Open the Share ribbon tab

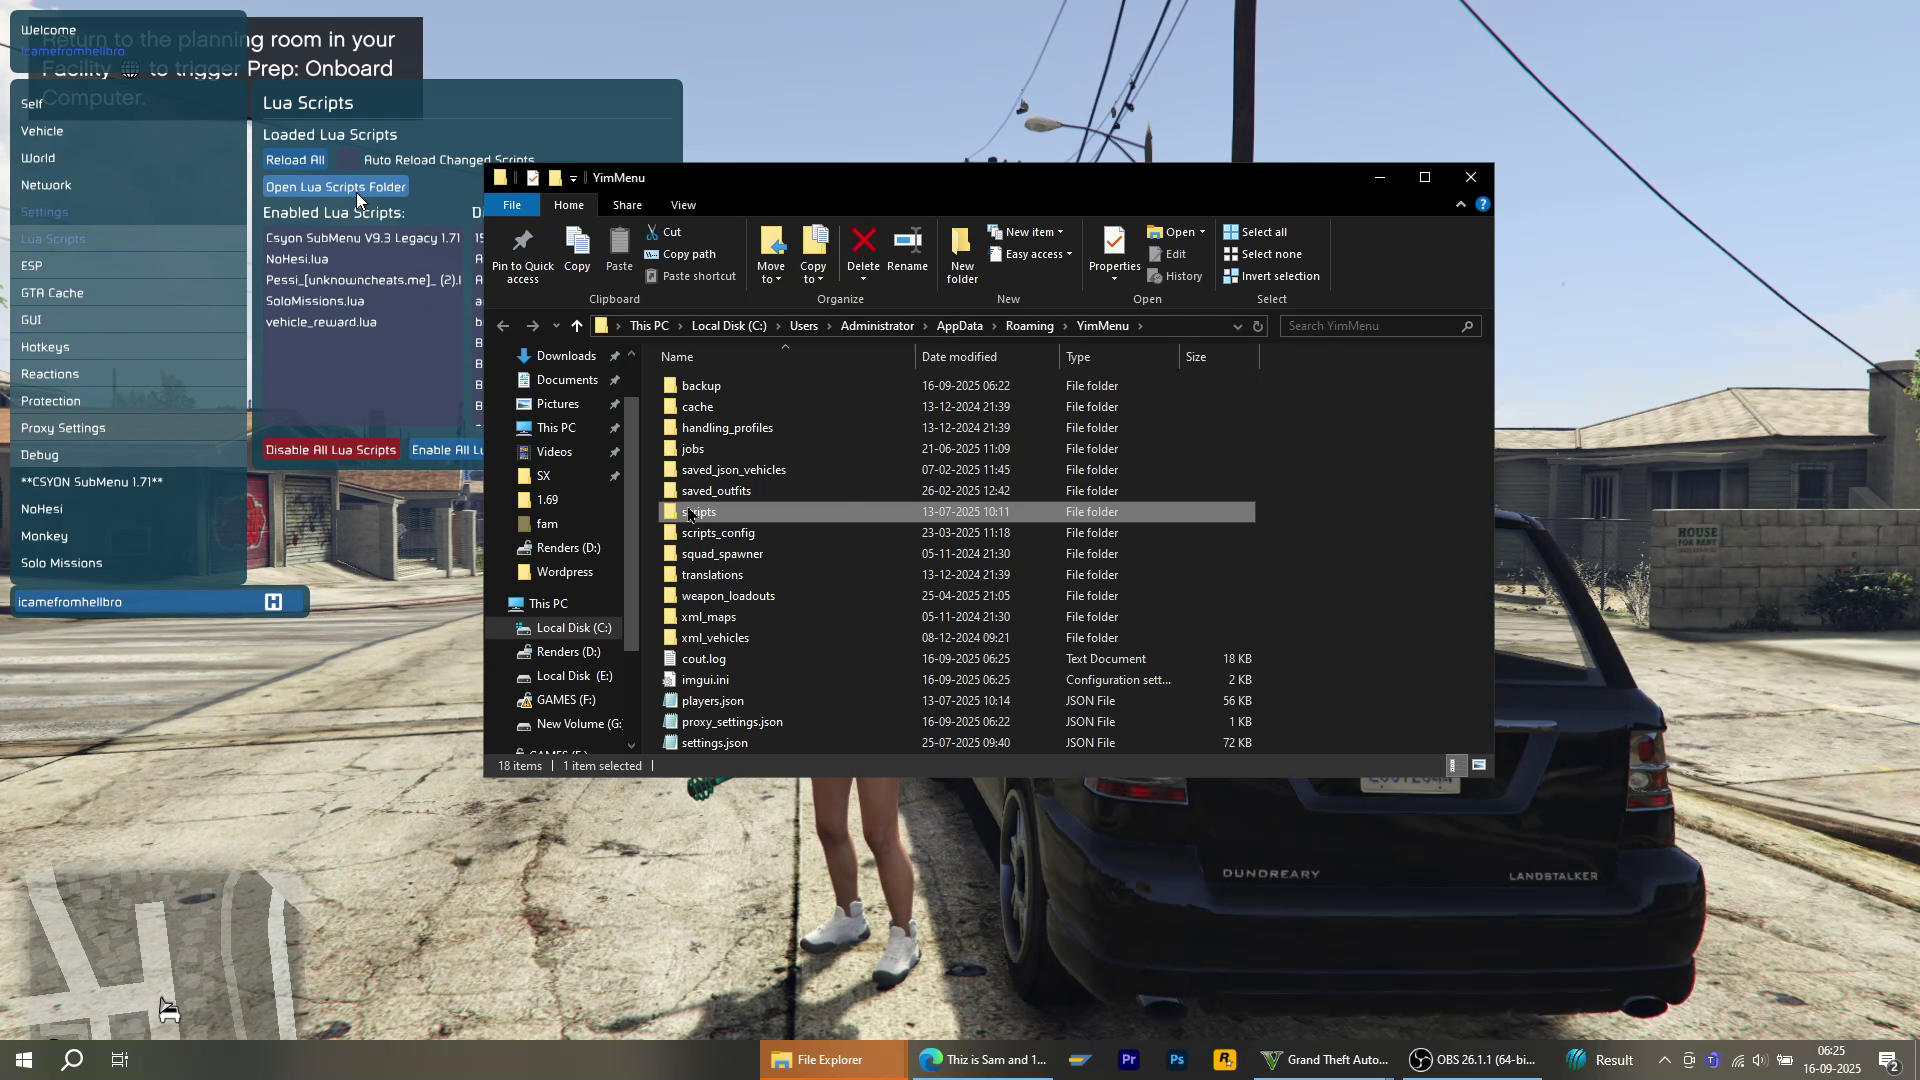tap(627, 205)
